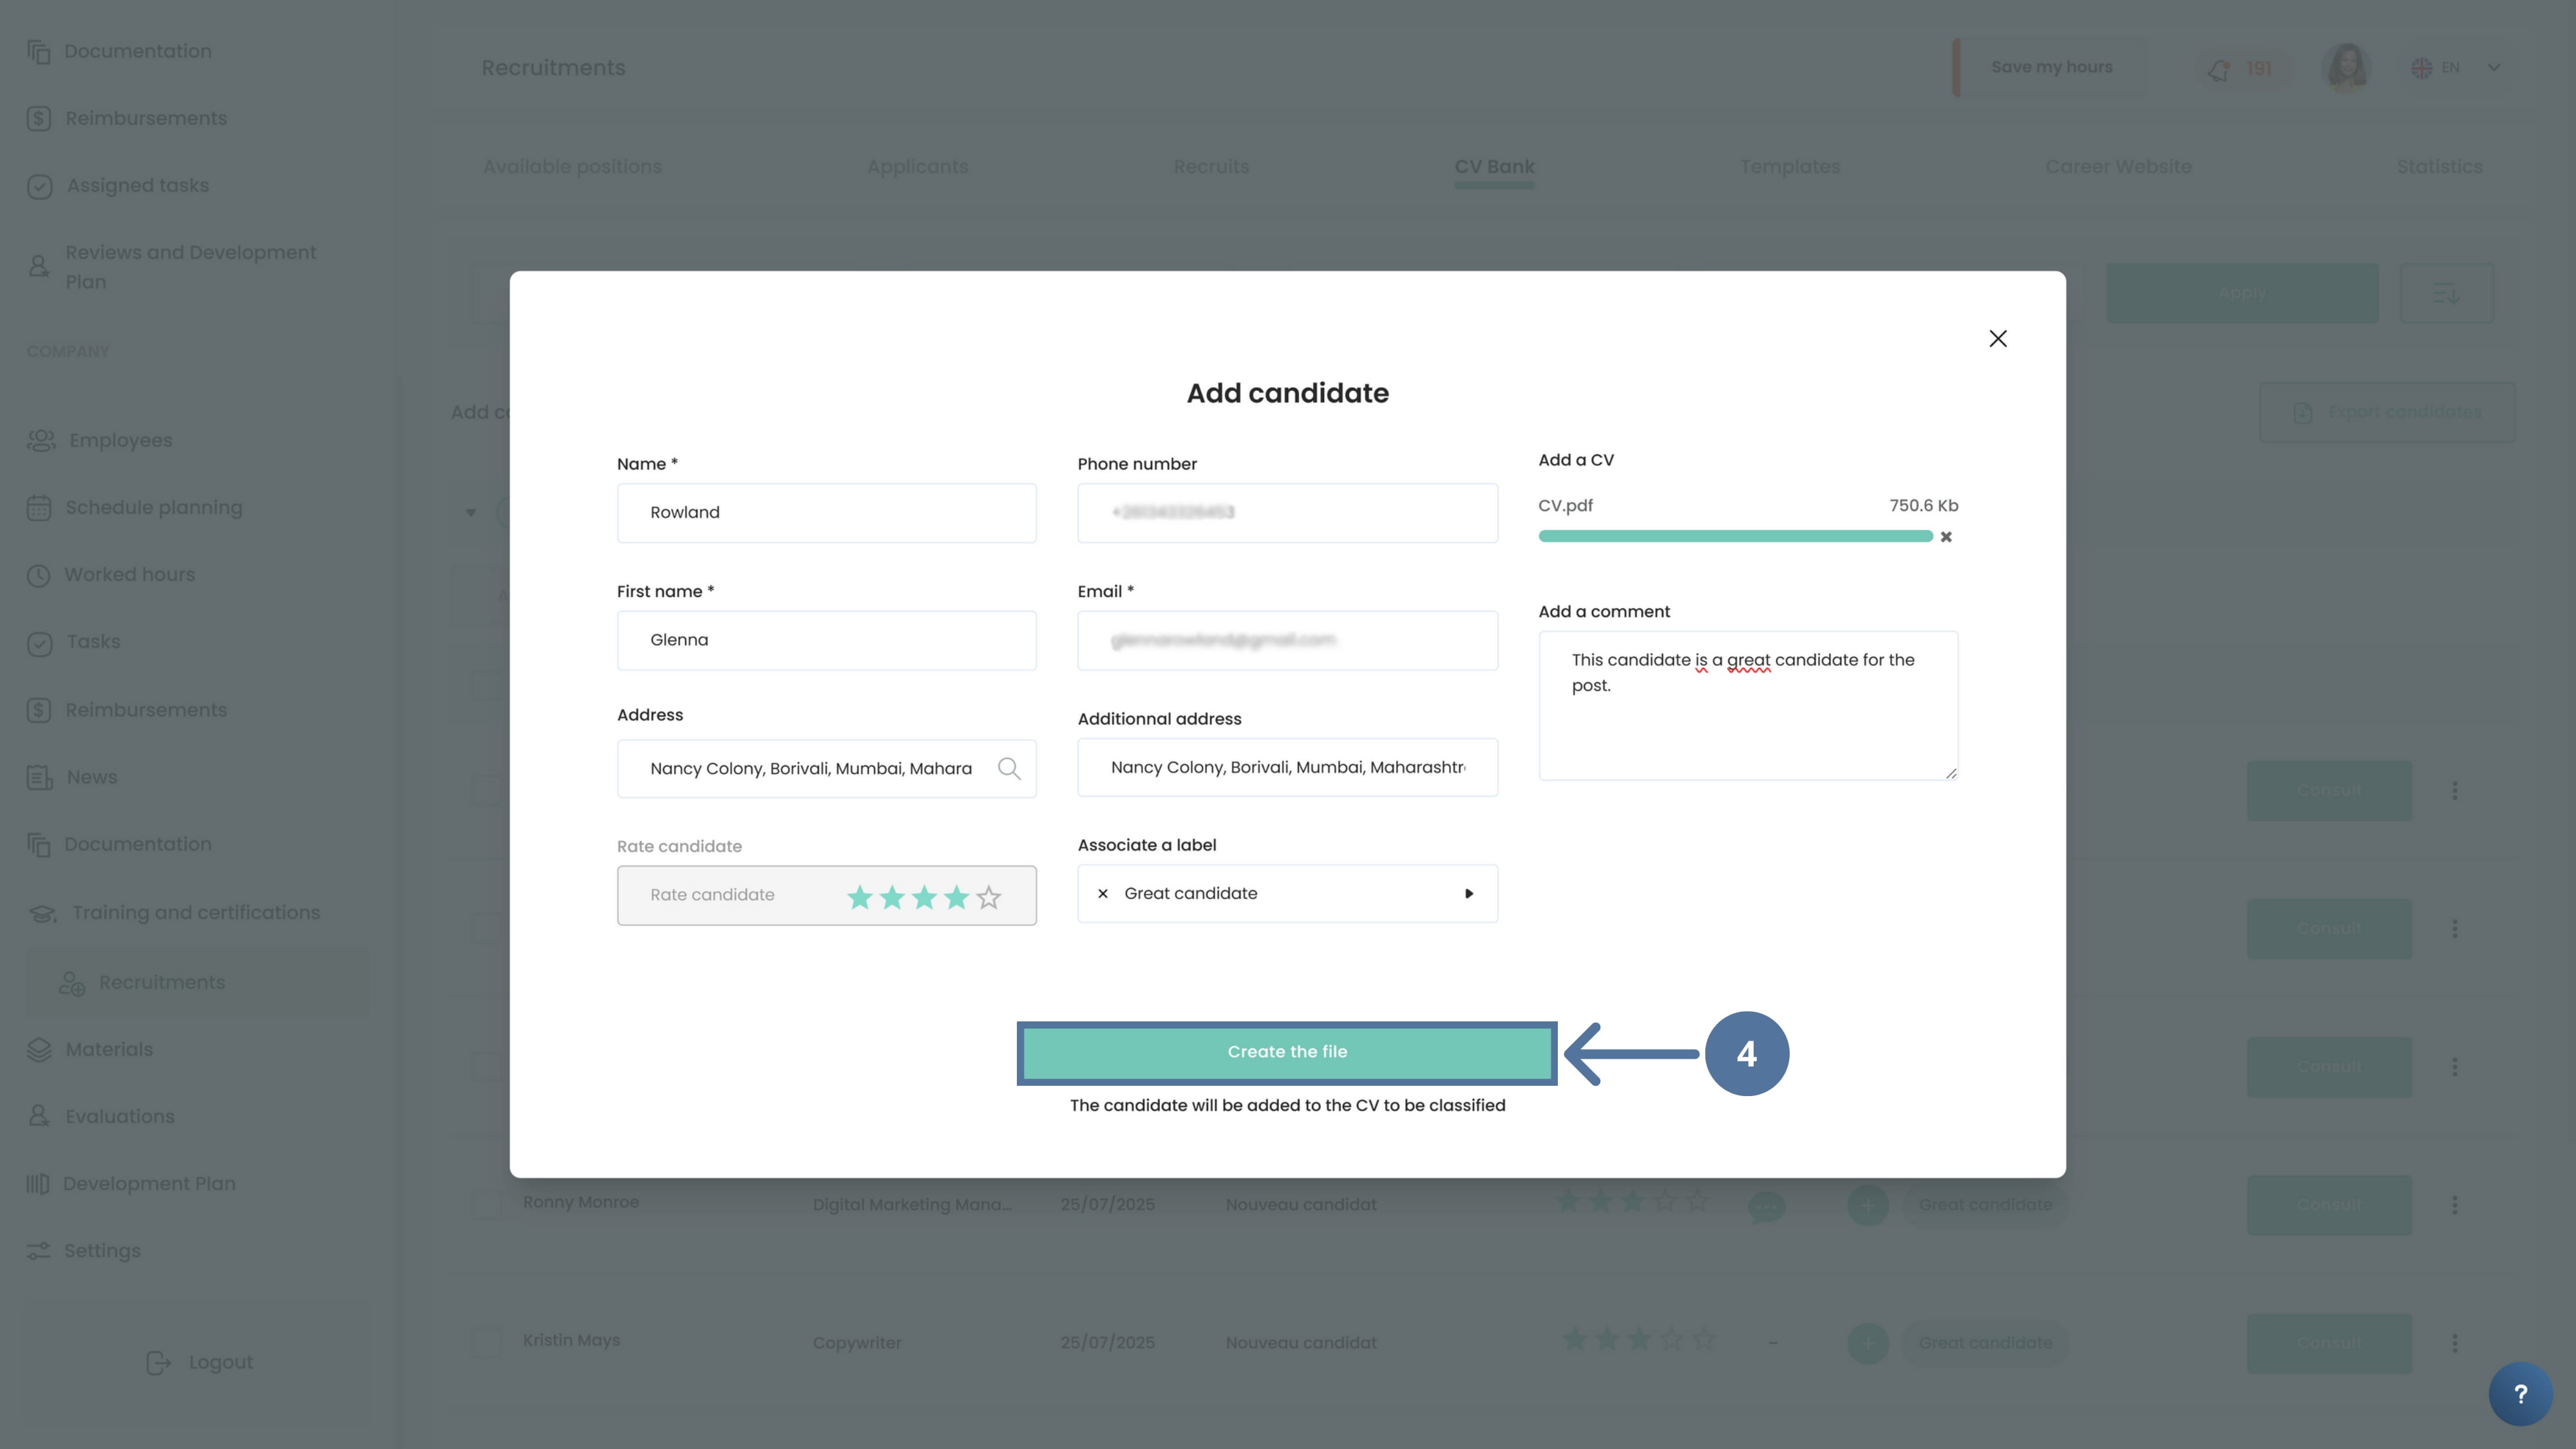This screenshot has width=2576, height=1449.
Task: Open Worked hours in sidebar
Action: coord(111,575)
